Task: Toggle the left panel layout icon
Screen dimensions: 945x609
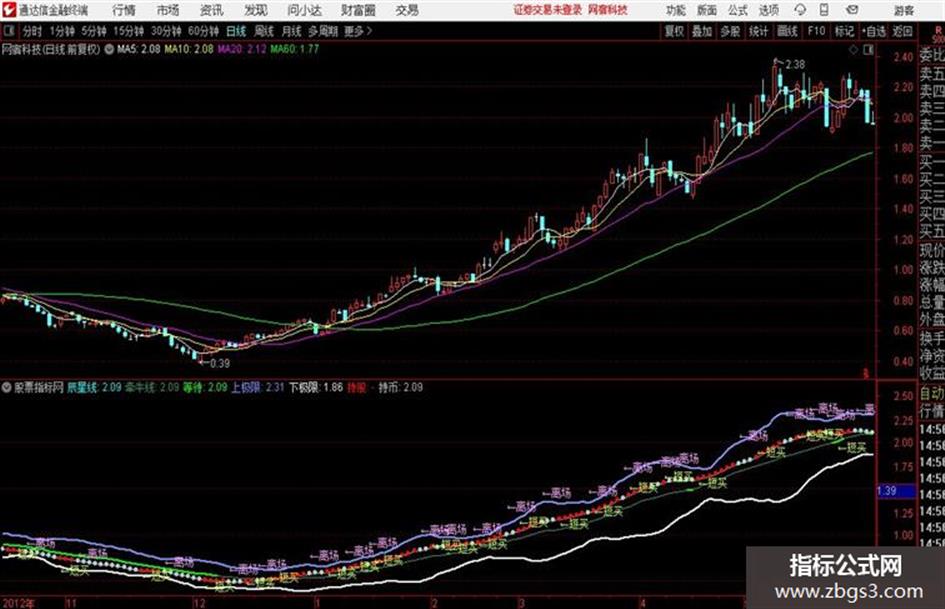Action: pos(8,31)
